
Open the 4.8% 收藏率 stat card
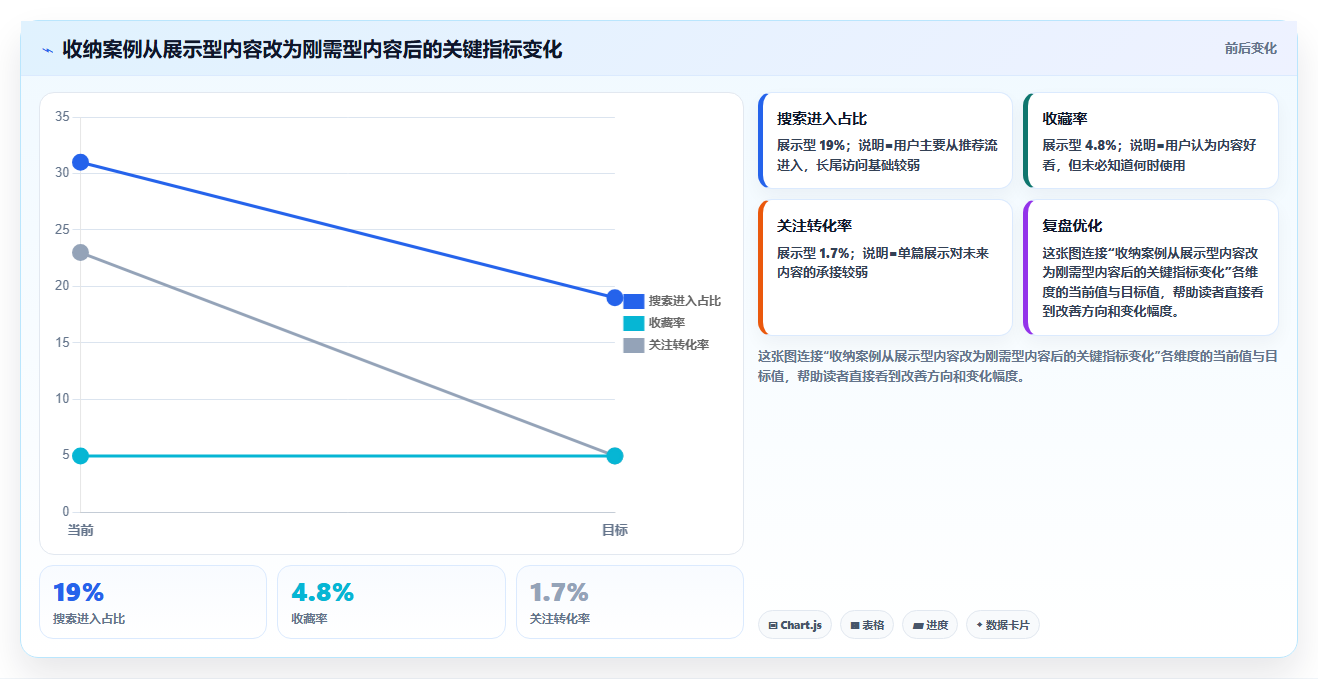pos(391,602)
